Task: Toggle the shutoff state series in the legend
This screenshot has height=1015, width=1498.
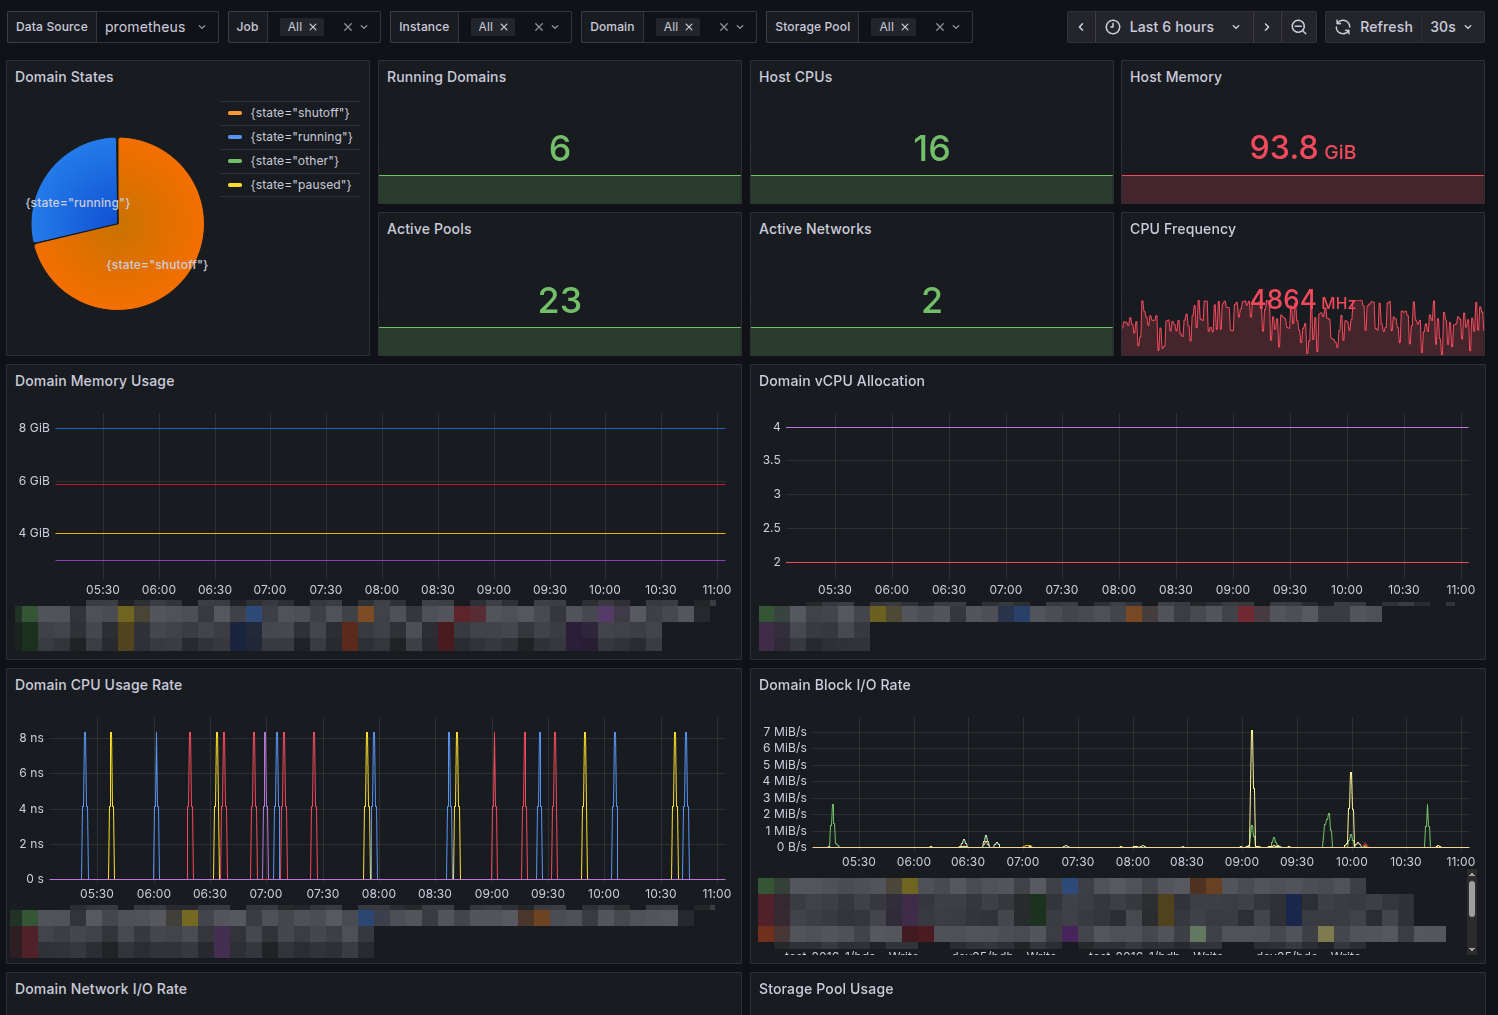Action: [x=300, y=112]
